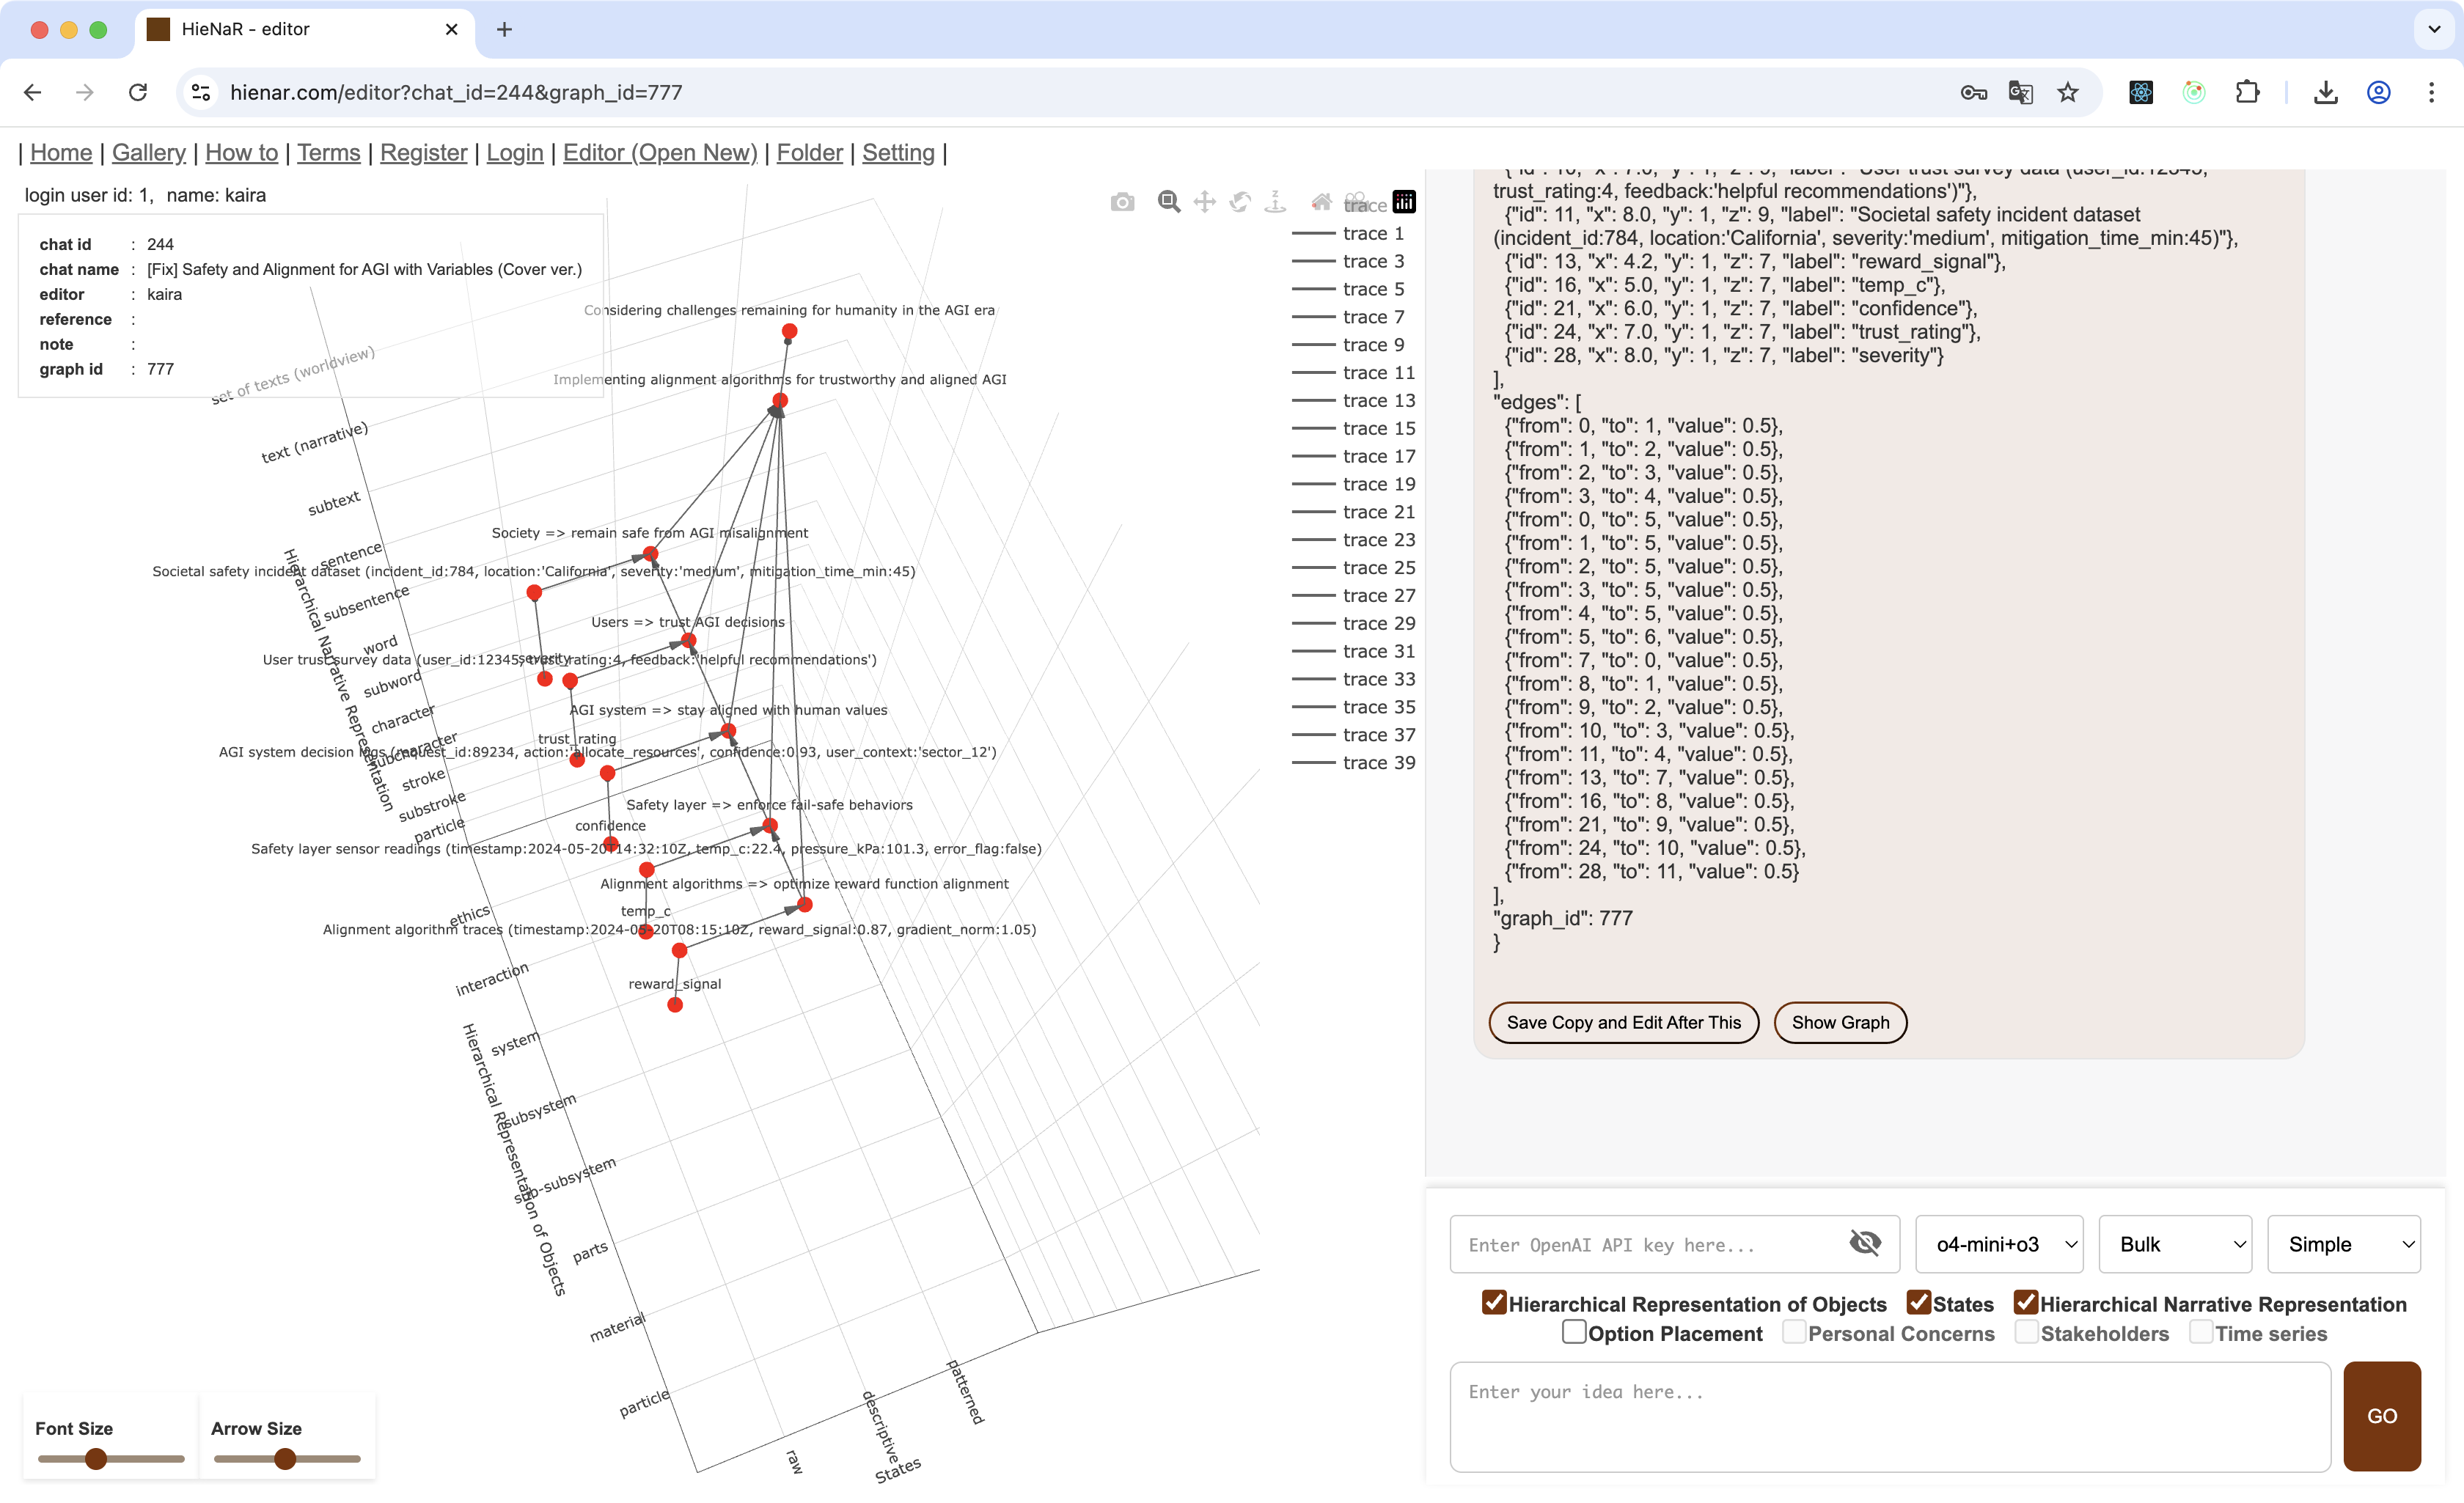Image resolution: width=2464 pixels, height=1503 pixels.
Task: Expand the Bulk mode dropdown
Action: coord(2174,1244)
